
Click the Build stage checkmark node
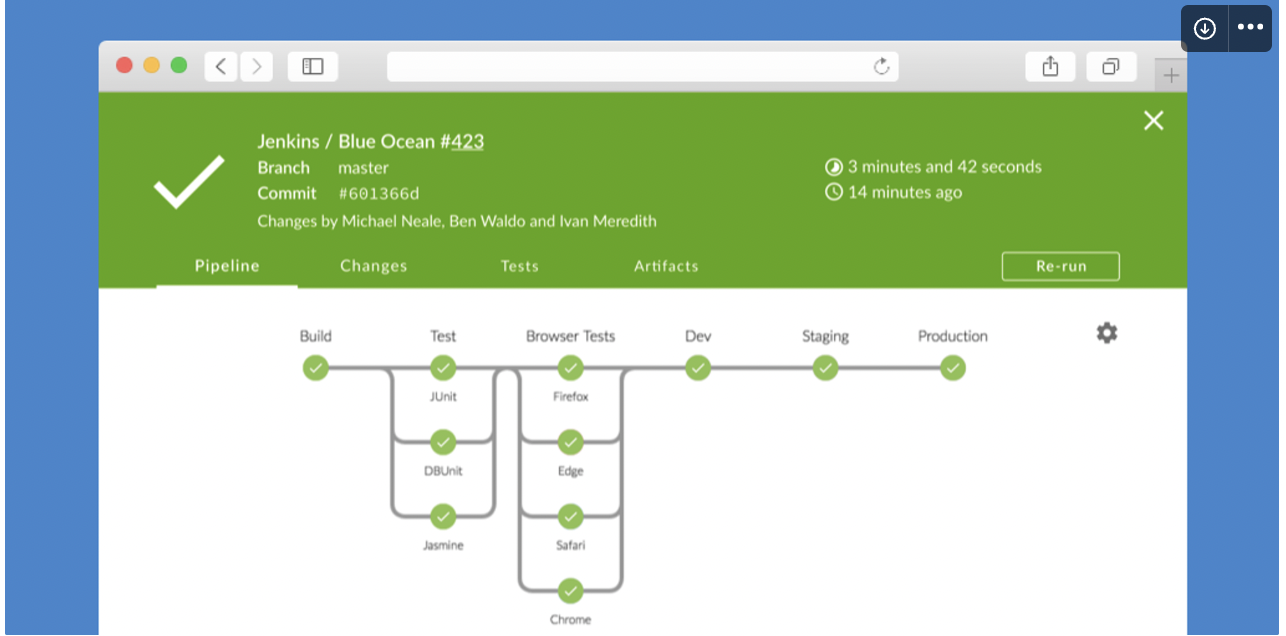tap(316, 368)
